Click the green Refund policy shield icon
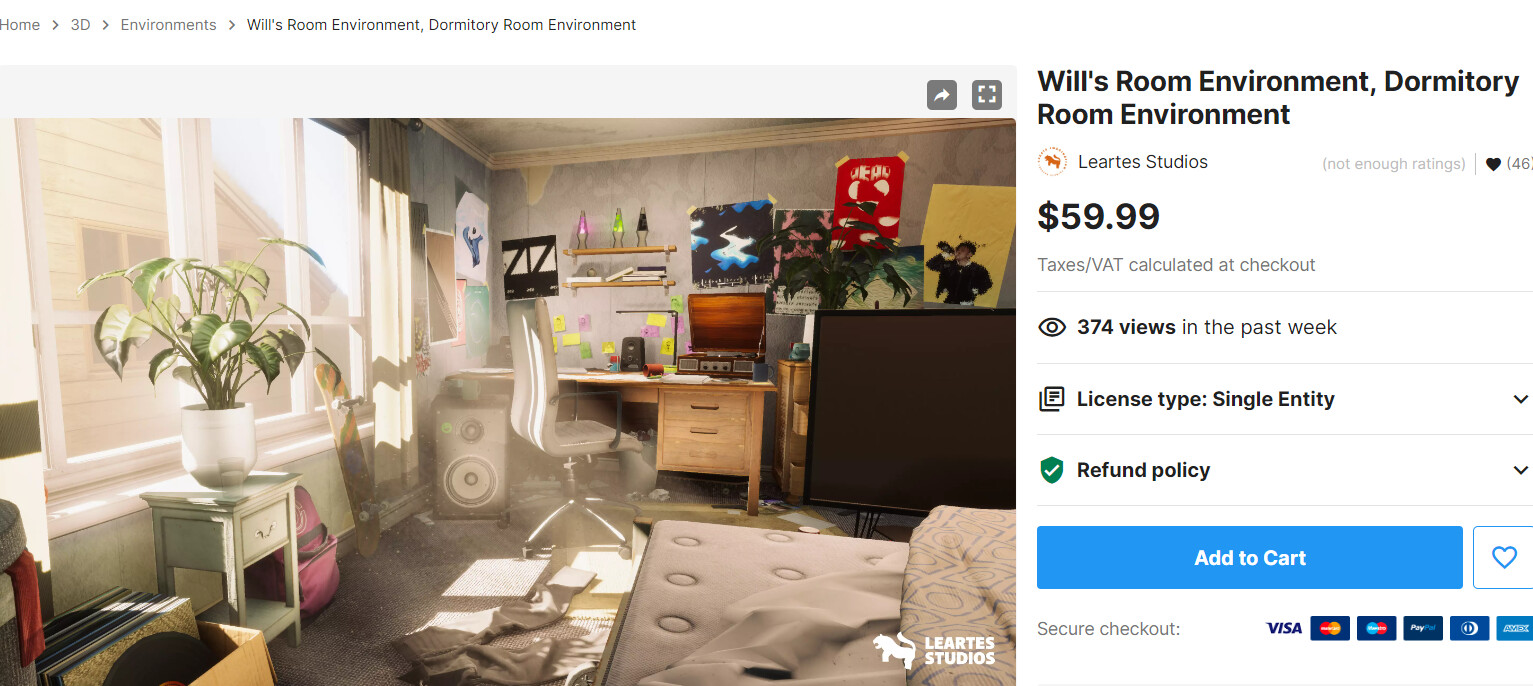This screenshot has height=686, width=1533. [x=1051, y=470]
